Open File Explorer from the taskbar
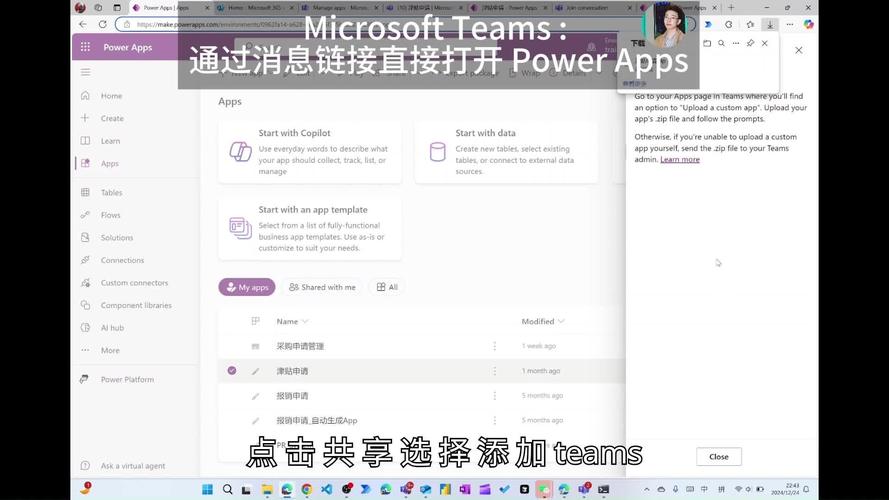This screenshot has height=500, width=889. [x=267, y=489]
